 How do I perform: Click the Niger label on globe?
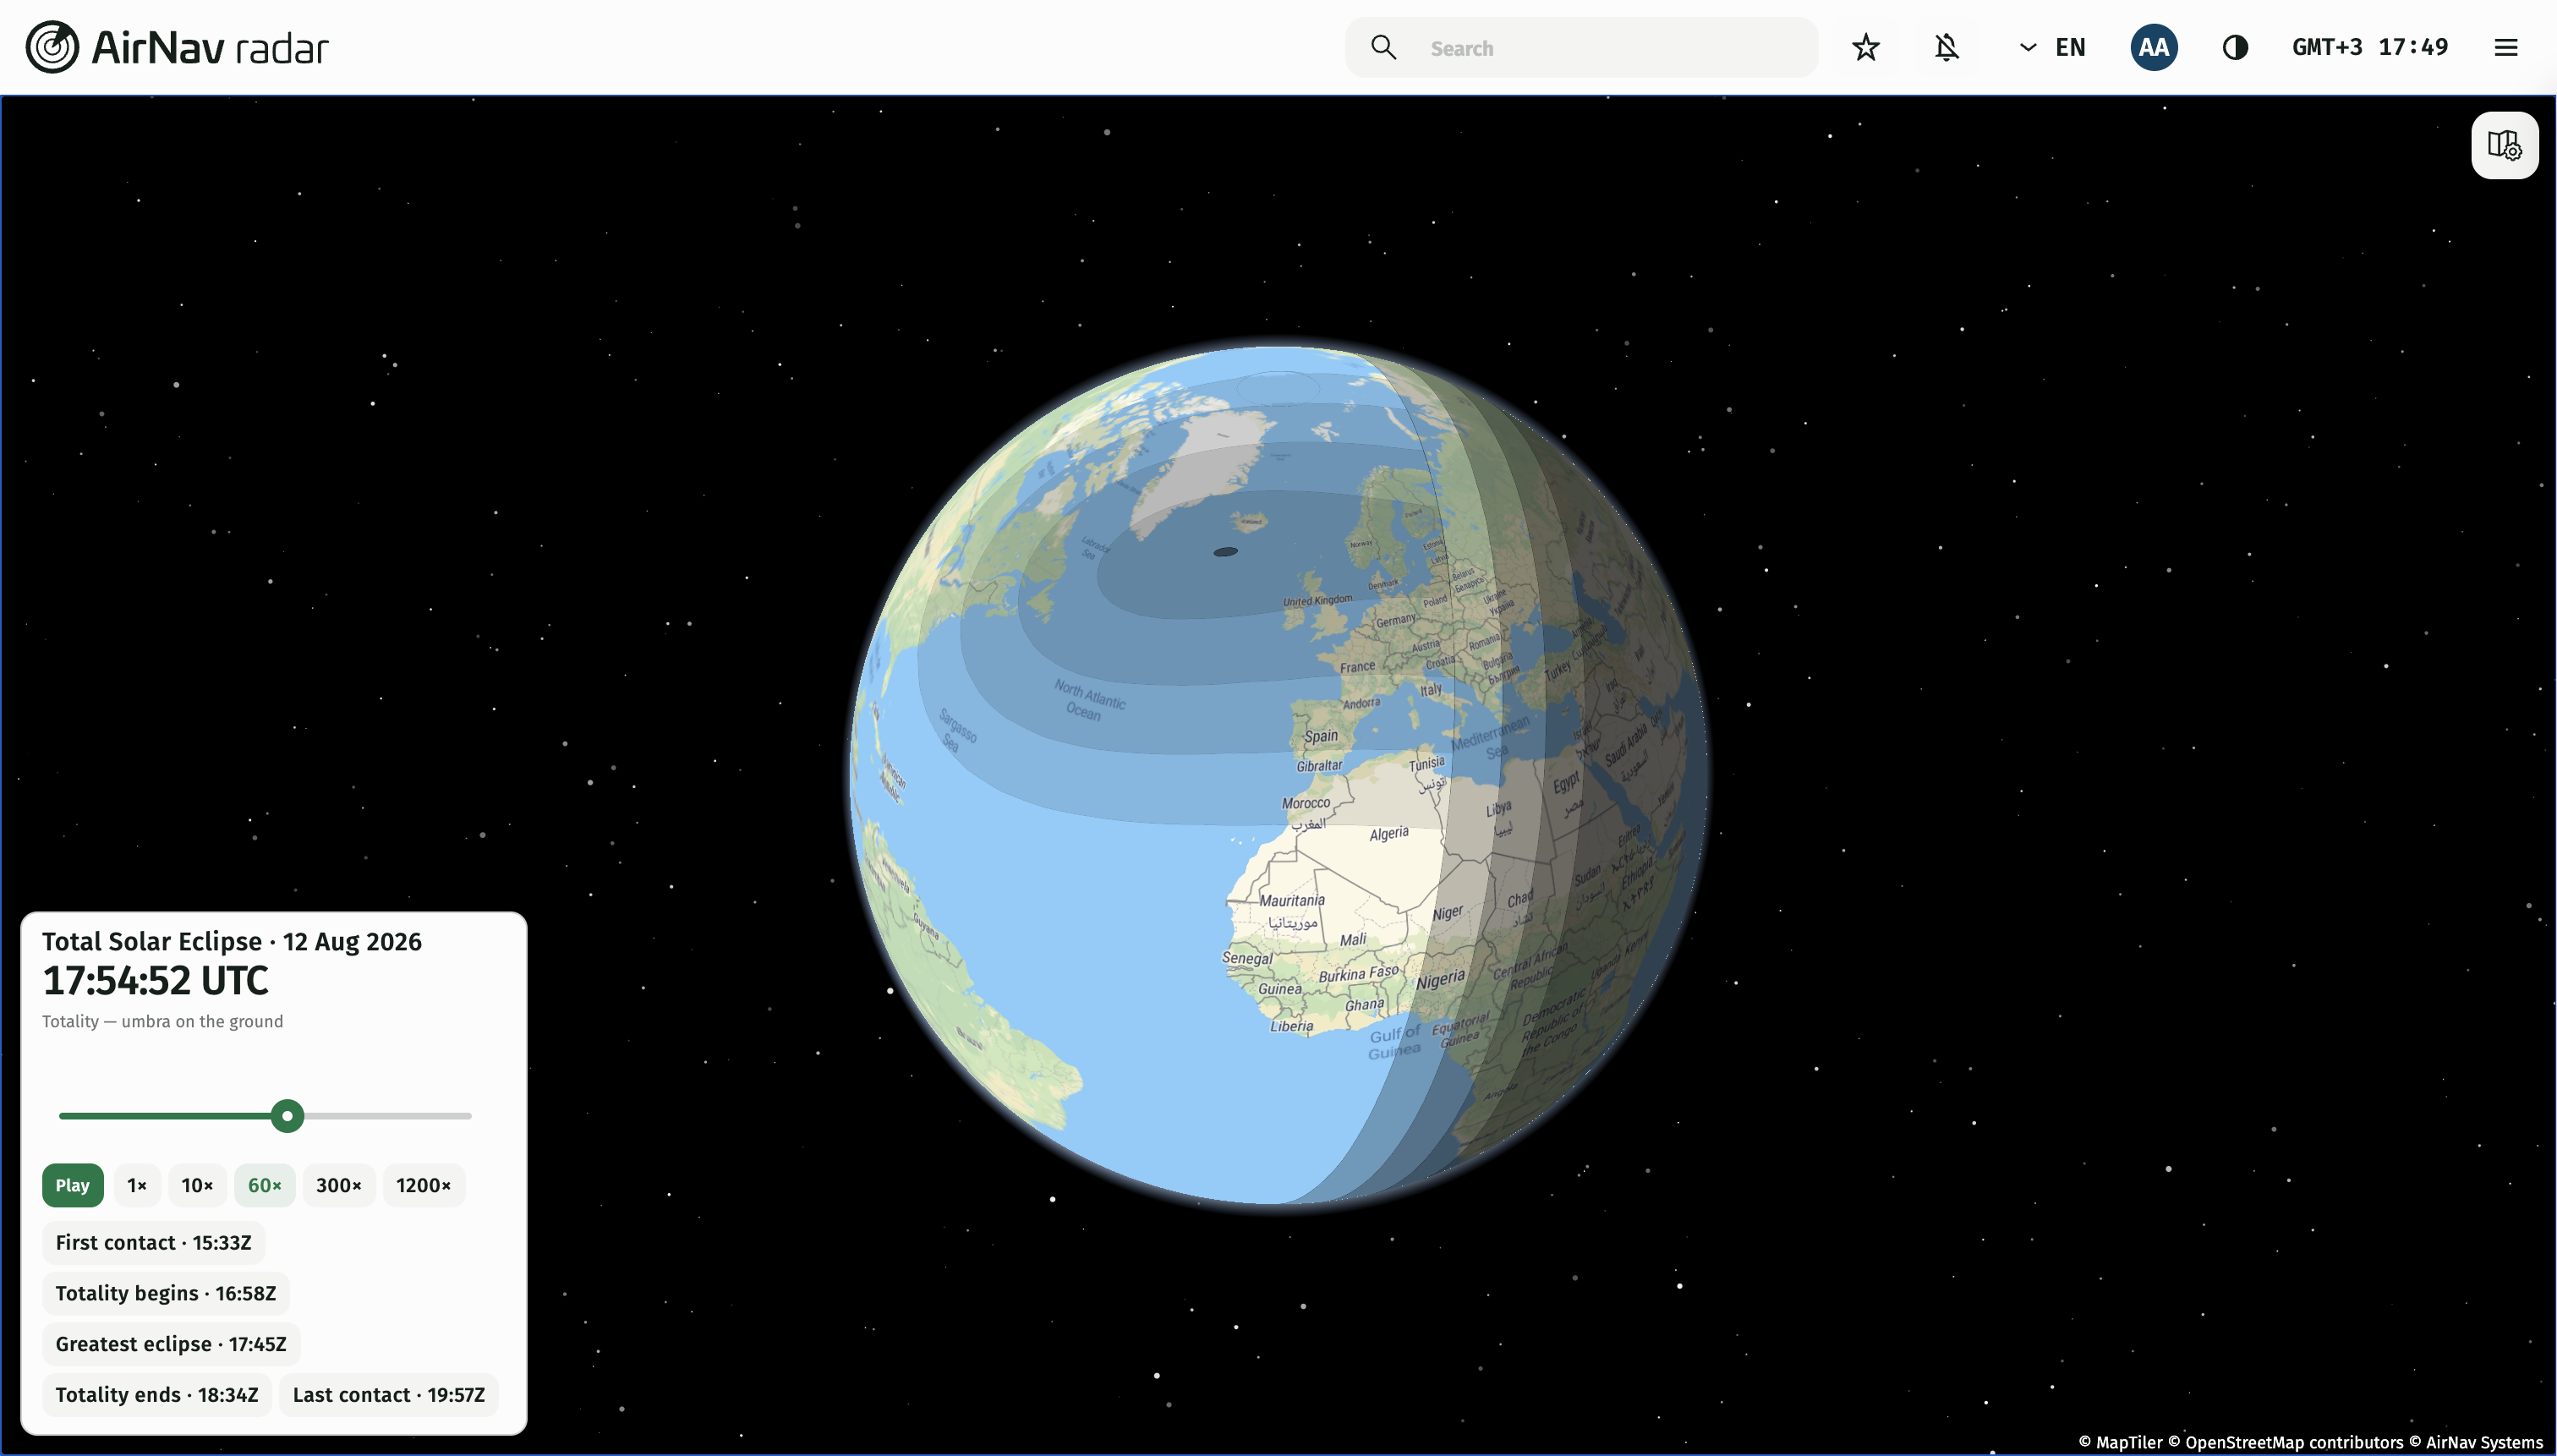[1447, 914]
